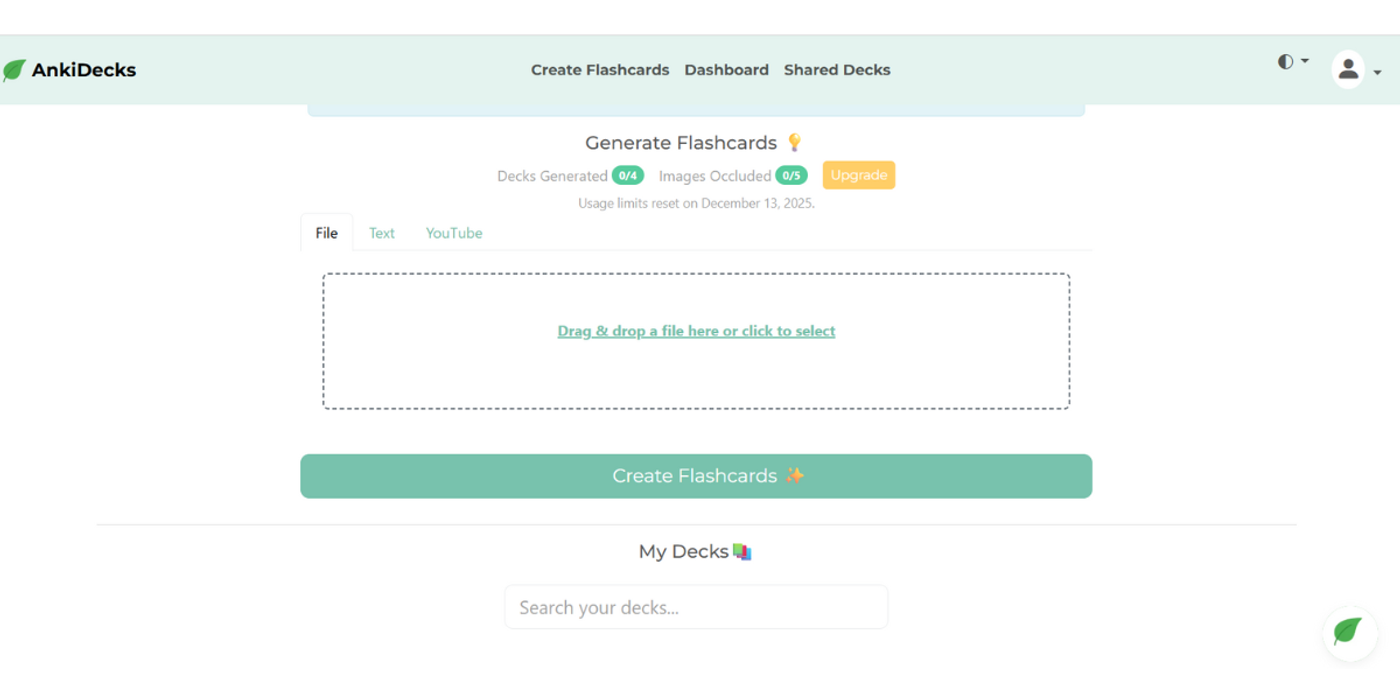Click the AnkiDecks leaf logo
Viewport: 1400px width, 700px height.
pos(14,69)
